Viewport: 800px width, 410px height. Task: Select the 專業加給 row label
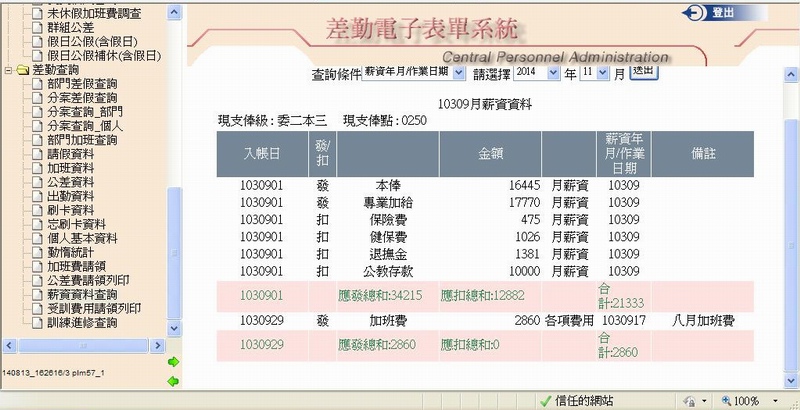coord(387,203)
